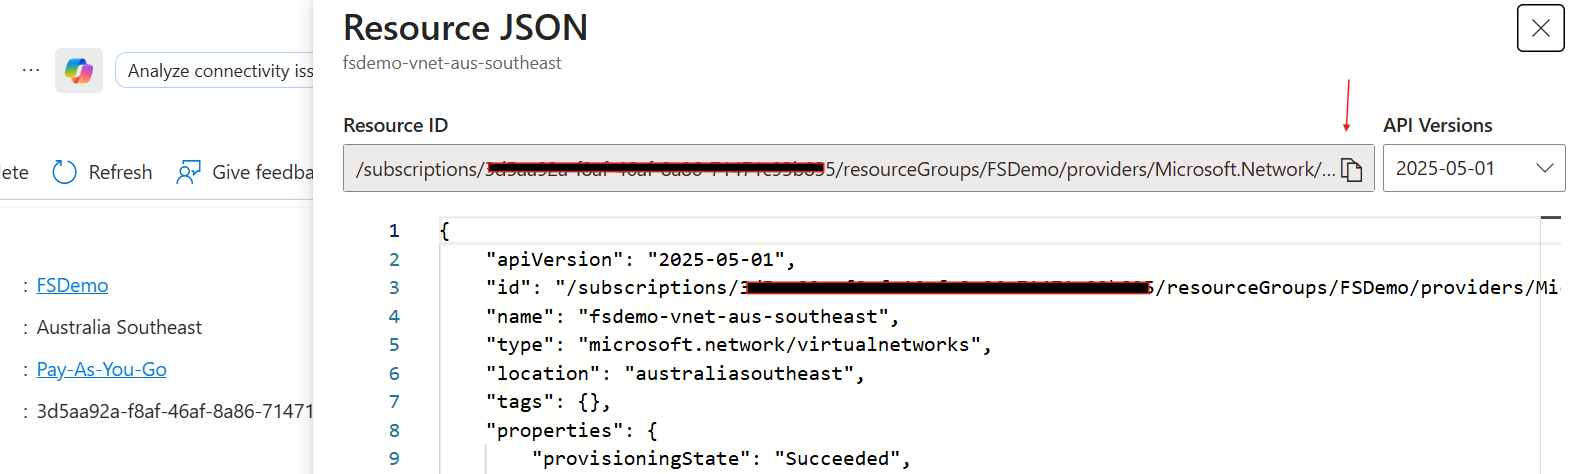Click line number 5 in editor gutter

pyautogui.click(x=394, y=344)
